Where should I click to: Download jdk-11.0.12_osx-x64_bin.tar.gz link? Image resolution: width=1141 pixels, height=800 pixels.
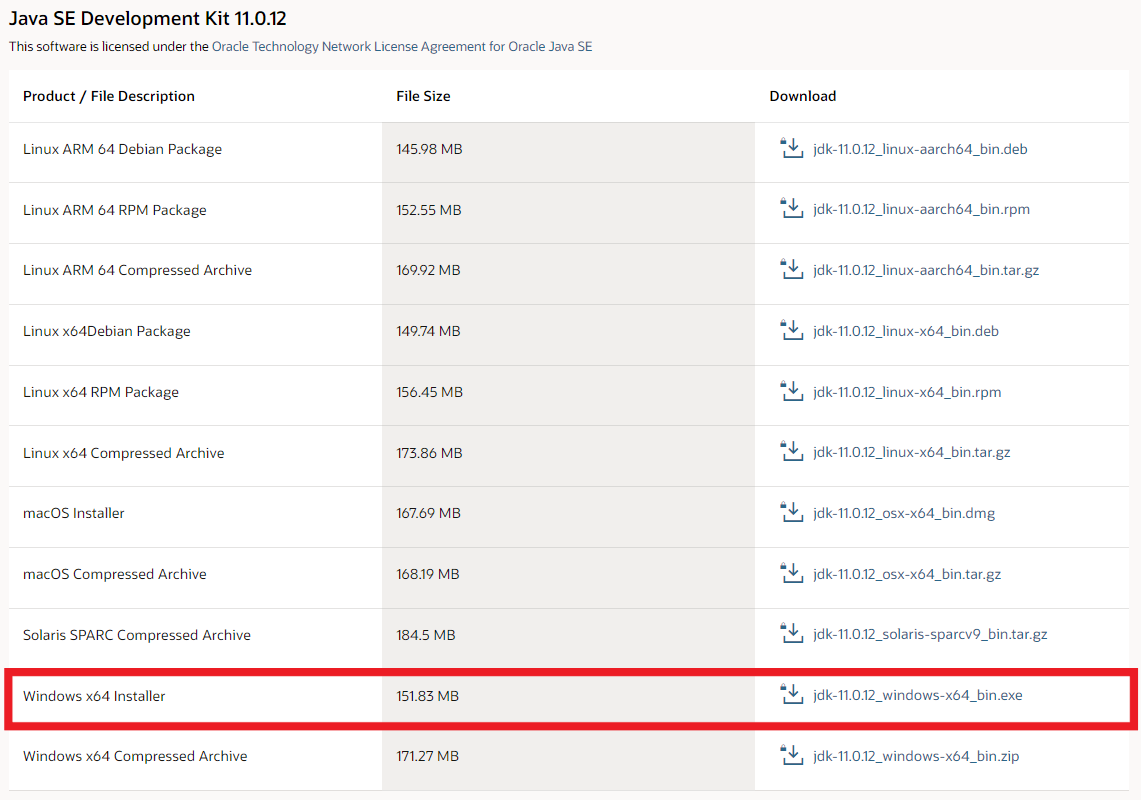907,574
